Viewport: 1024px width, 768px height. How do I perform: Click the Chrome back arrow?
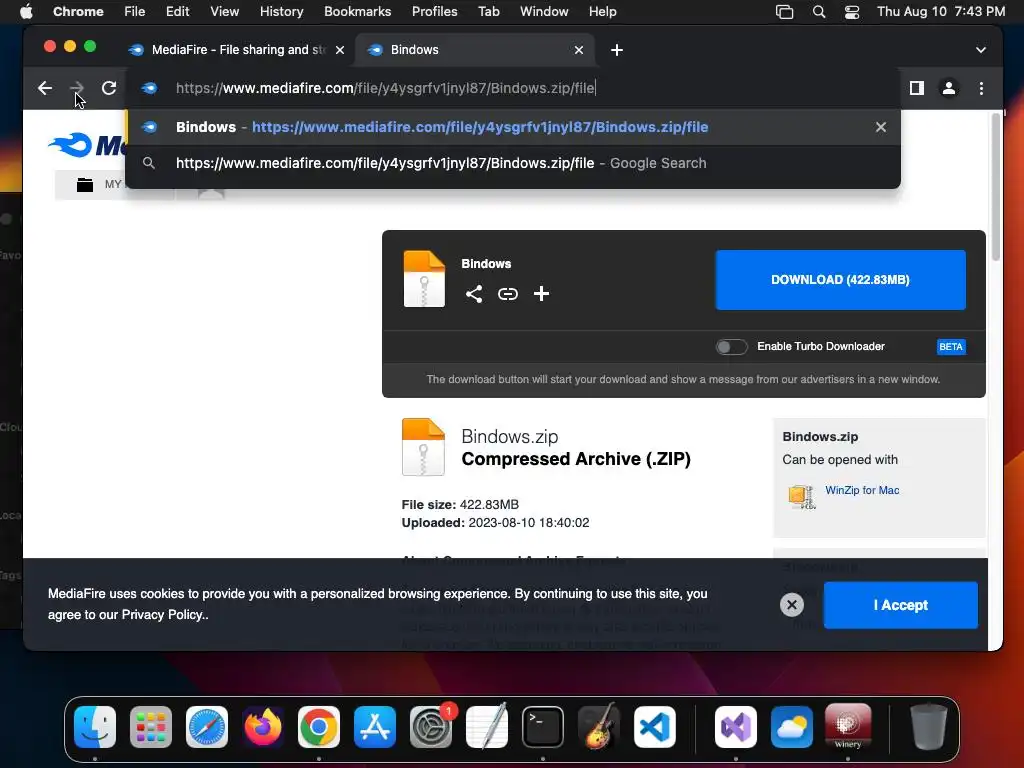tap(44, 88)
